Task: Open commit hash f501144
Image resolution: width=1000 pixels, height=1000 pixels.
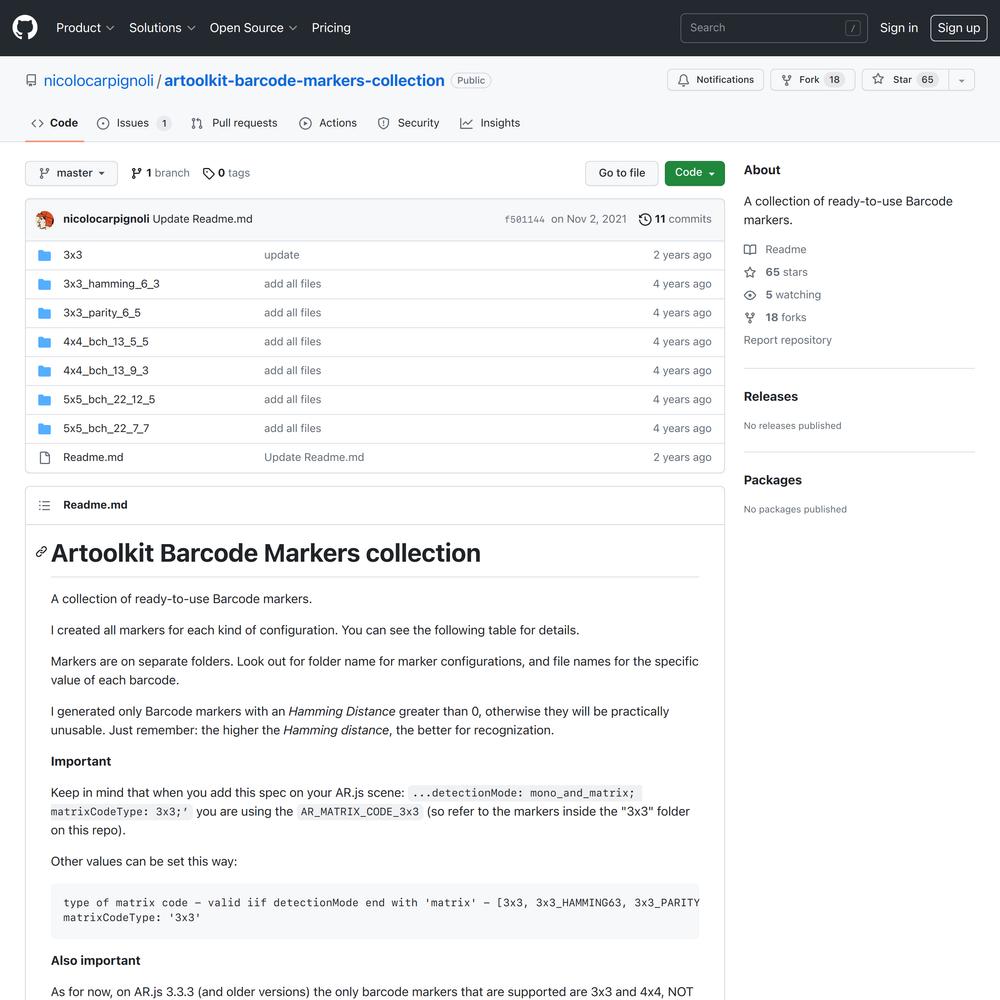Action: pos(524,219)
